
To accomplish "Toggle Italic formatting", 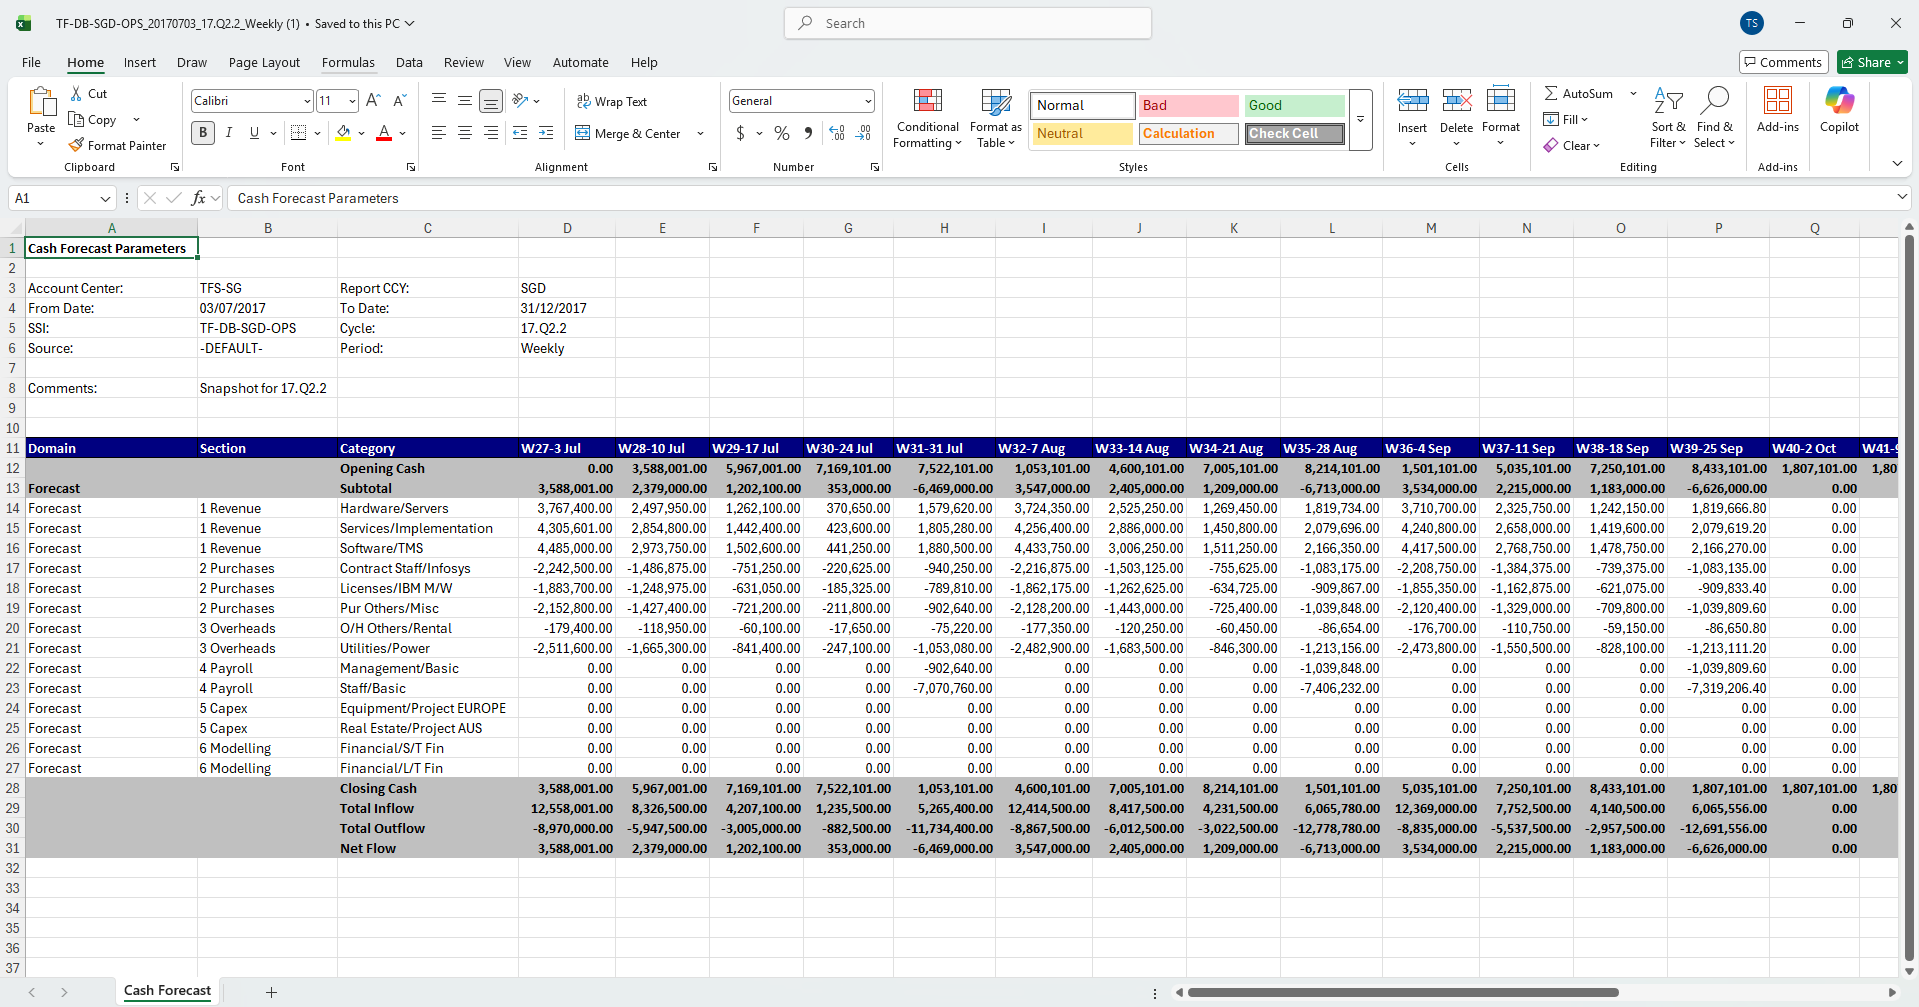I will coord(229,133).
